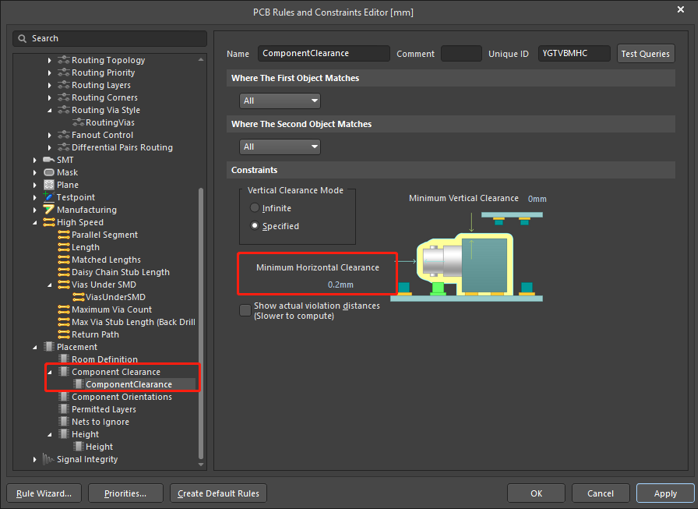Screen dimensions: 698x511
Task: Select the ComponentClearance rule item
Action: click(129, 384)
